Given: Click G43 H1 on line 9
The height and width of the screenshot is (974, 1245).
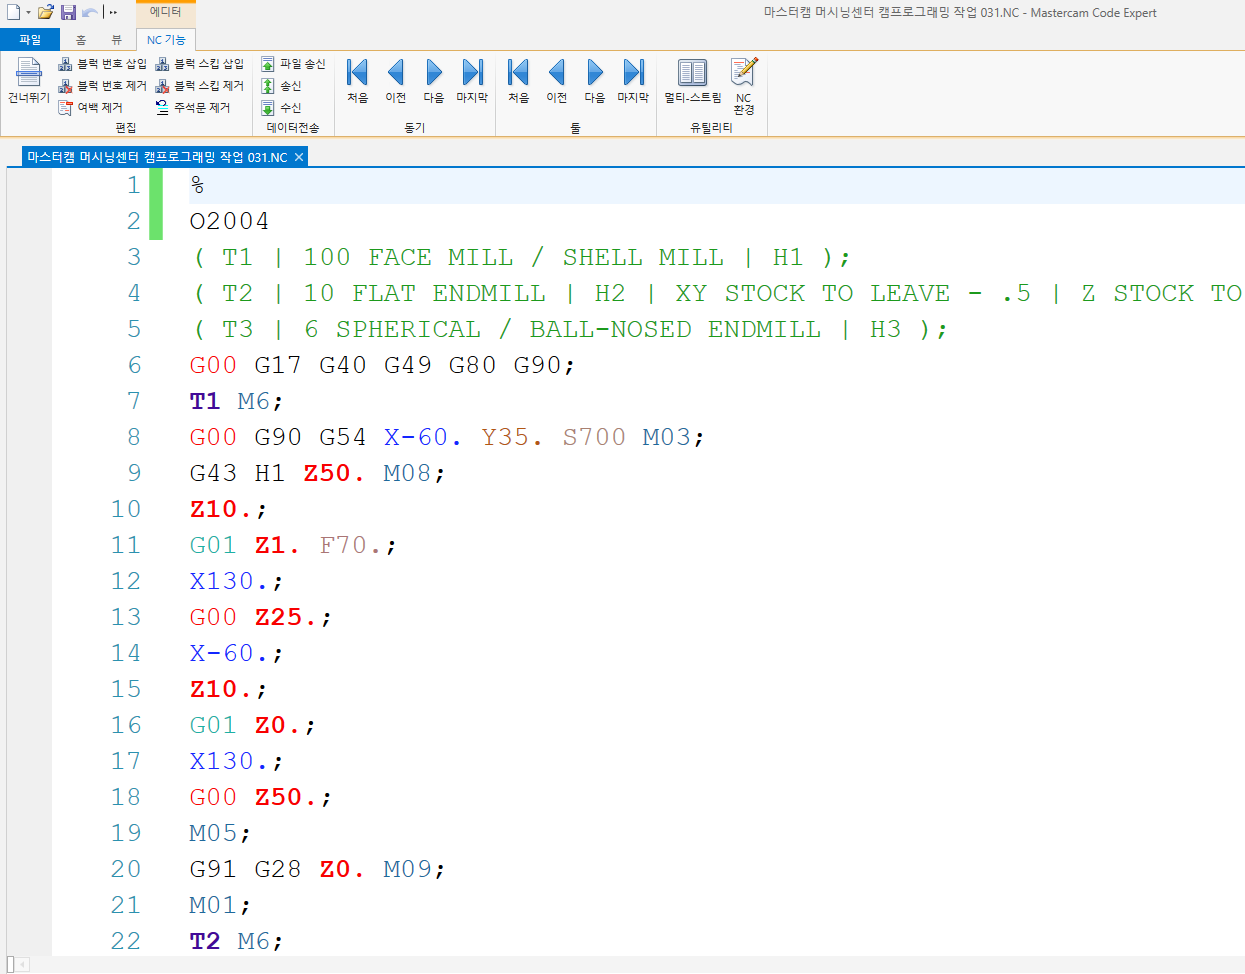Looking at the screenshot, I should coord(237,473).
